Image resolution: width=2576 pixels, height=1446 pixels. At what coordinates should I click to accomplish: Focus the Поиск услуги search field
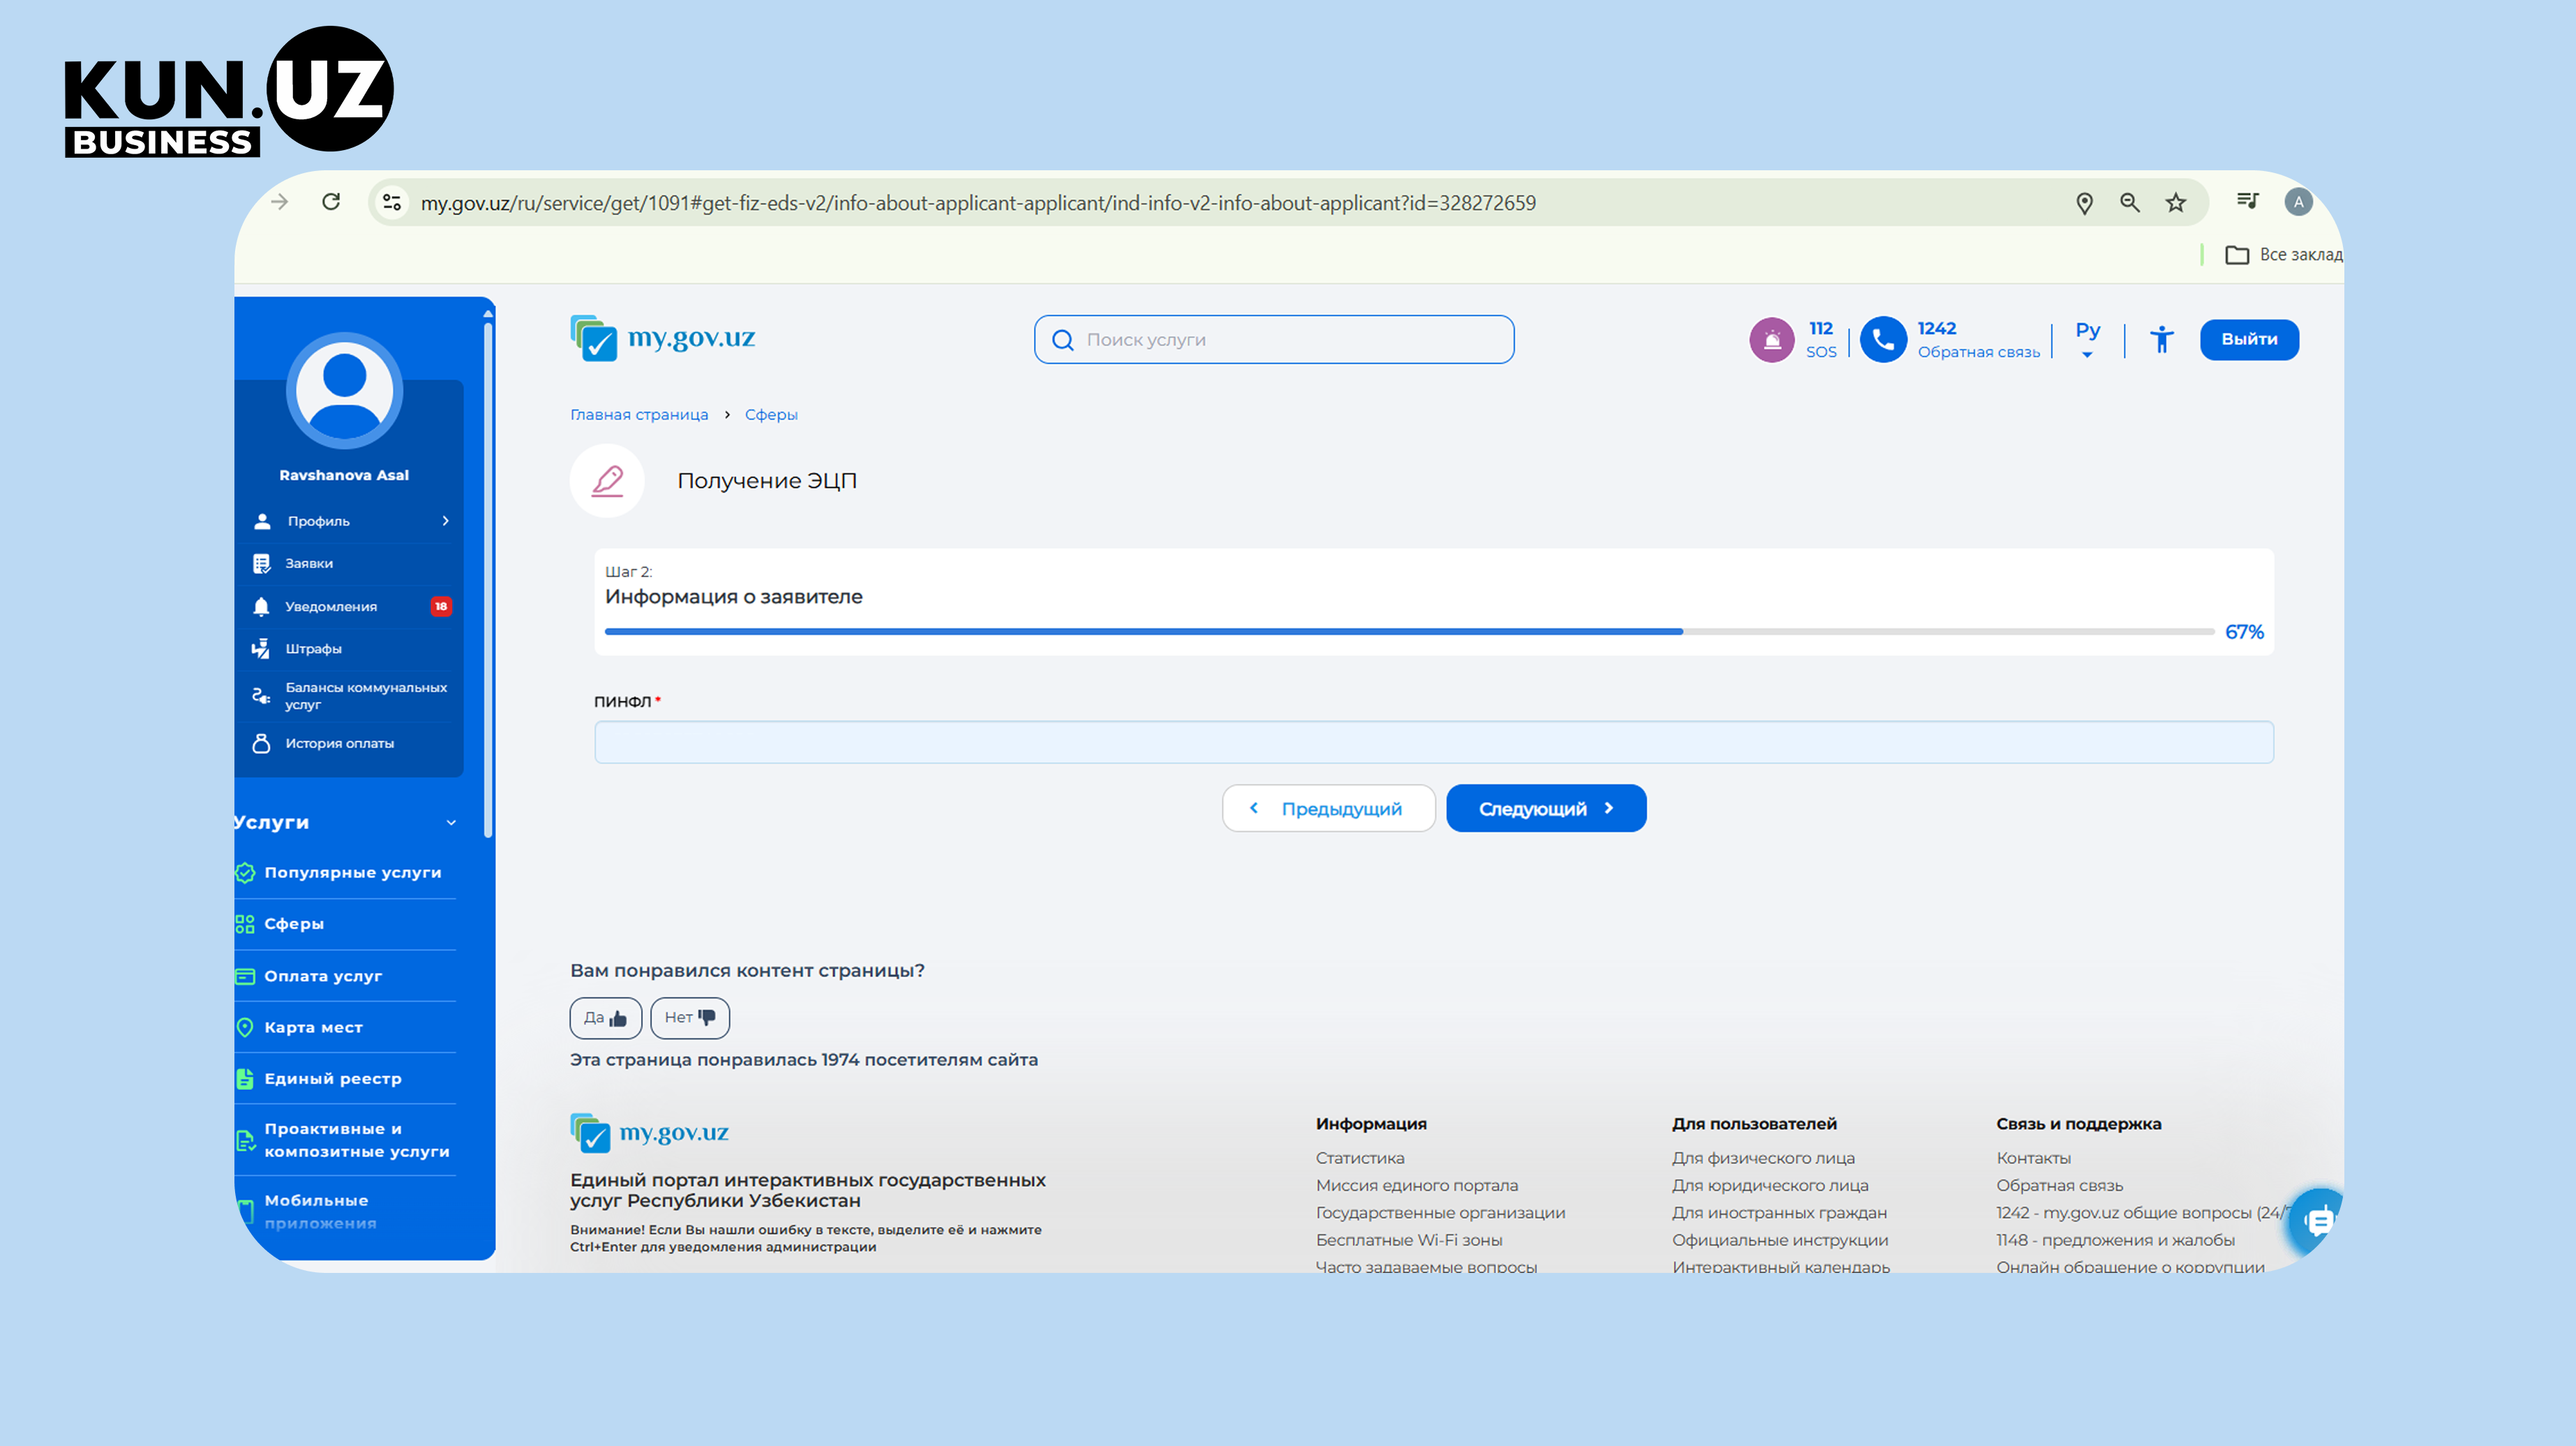click(x=1274, y=340)
